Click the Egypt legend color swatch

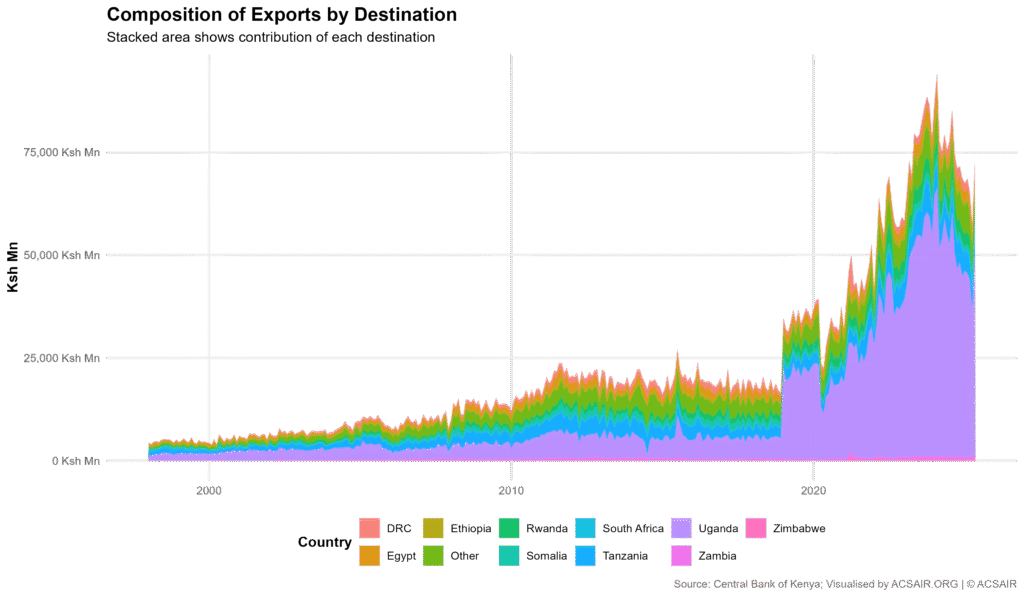370,555
